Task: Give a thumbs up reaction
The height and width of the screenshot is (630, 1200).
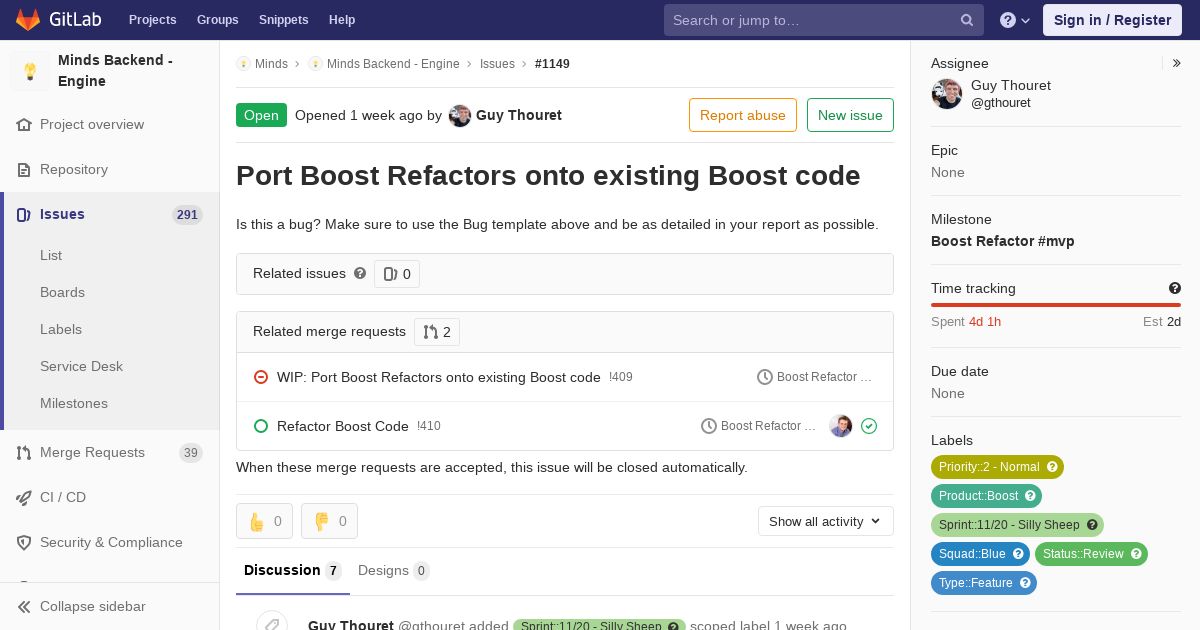Action: coord(264,521)
